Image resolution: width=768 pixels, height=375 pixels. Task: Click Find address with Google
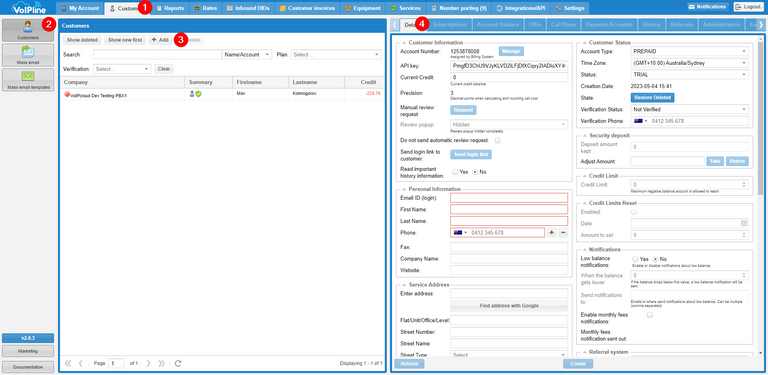pyautogui.click(x=509, y=306)
